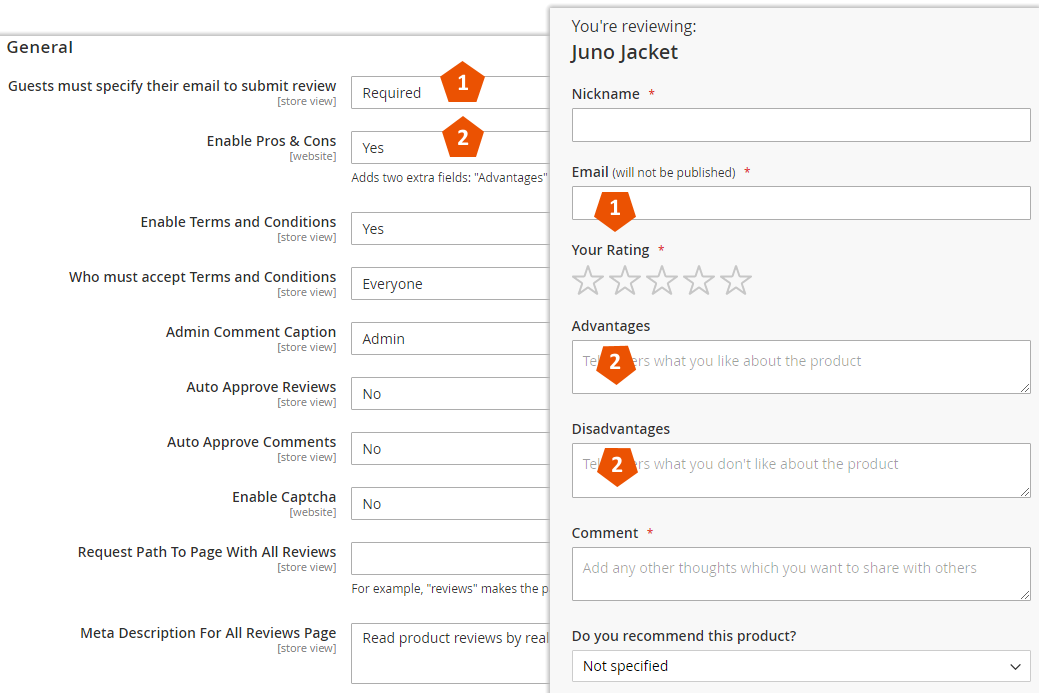Screen dimensions: 1046x693
Task: Open the Enable Captcha dropdown
Action: (x=450, y=504)
